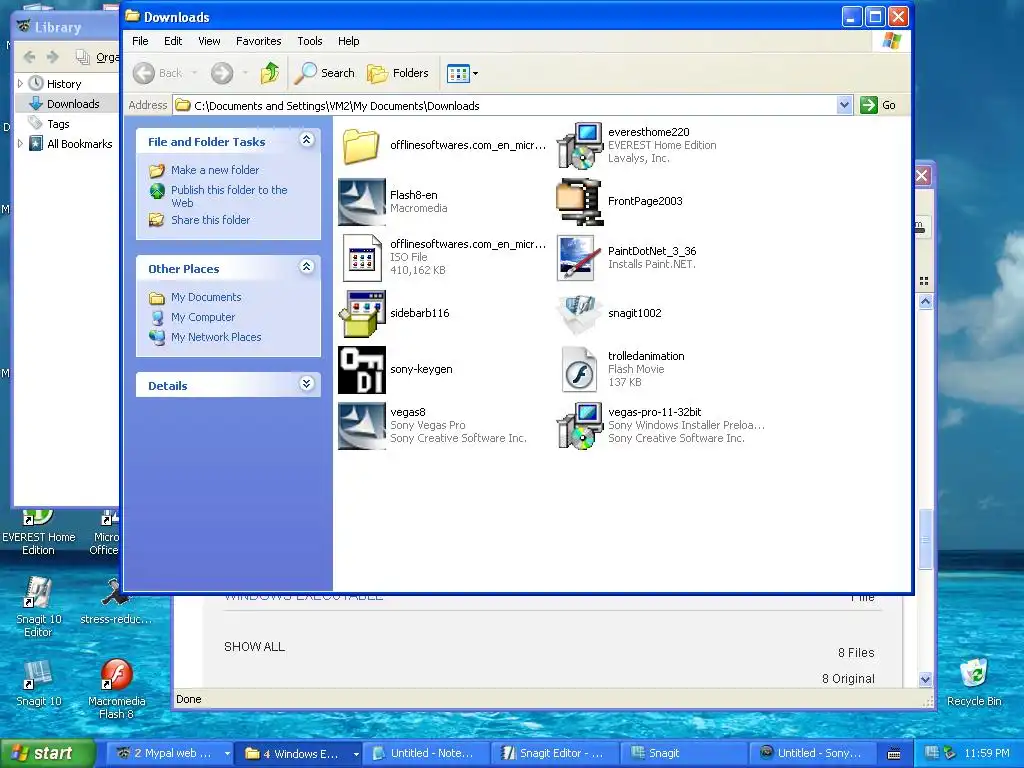Expand the All Bookmarks tree node

click(20, 144)
